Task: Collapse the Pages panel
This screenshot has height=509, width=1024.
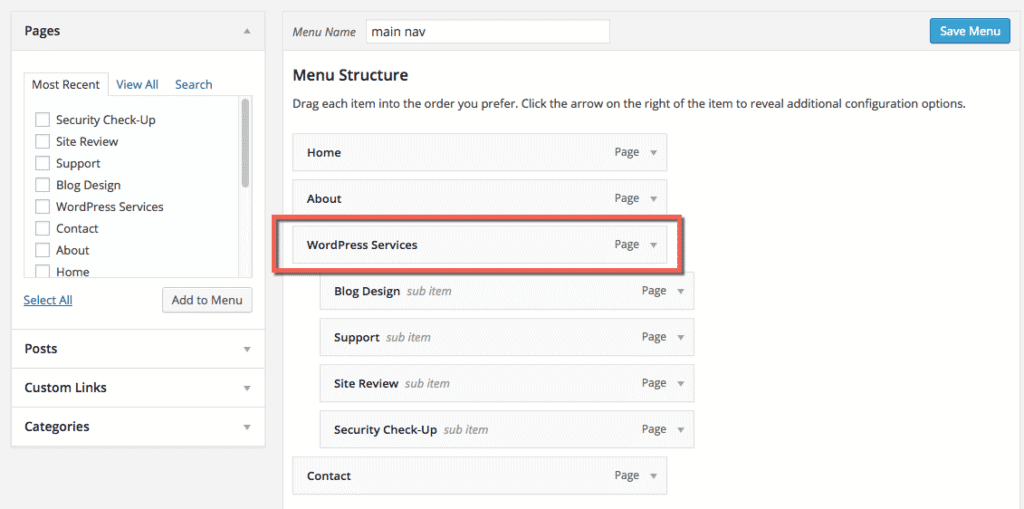Action: tap(247, 31)
